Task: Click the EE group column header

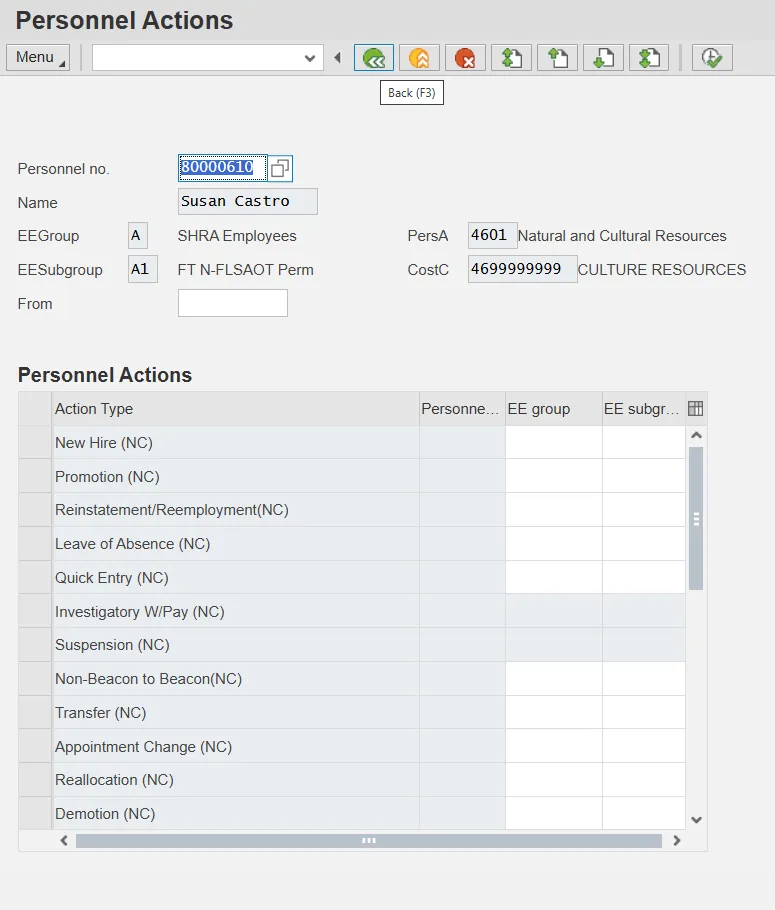Action: click(x=553, y=408)
